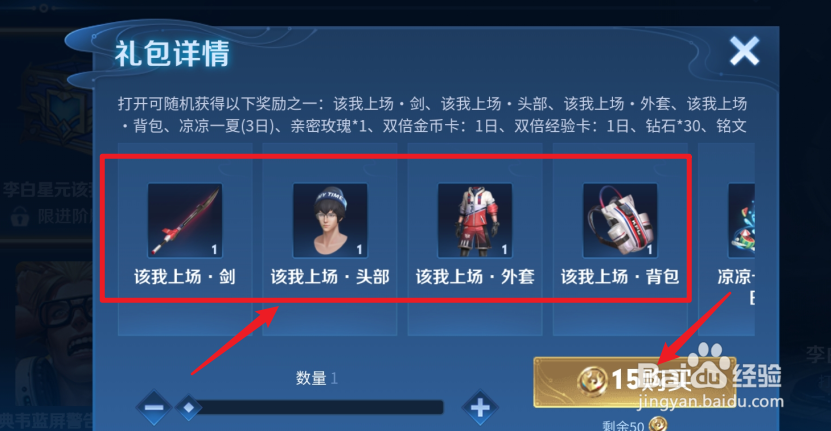The image size is (831, 431).
Task: Click the 该我上场·背包 item label
Action: (x=620, y=276)
